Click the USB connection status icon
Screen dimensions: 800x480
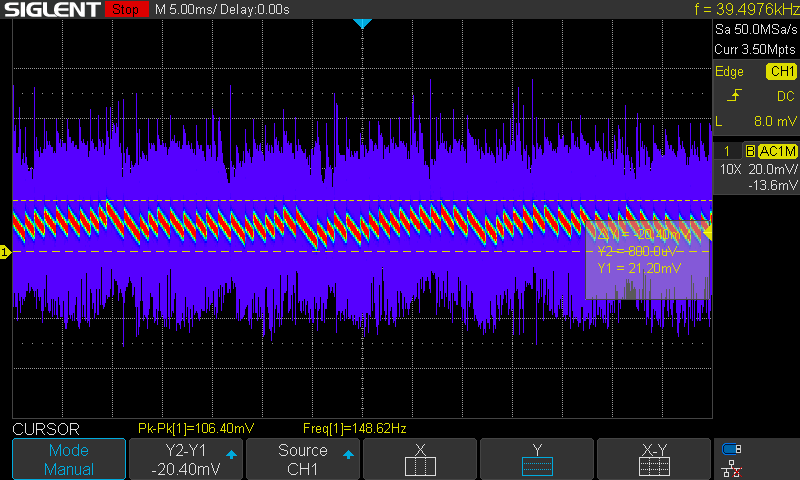[x=732, y=449]
